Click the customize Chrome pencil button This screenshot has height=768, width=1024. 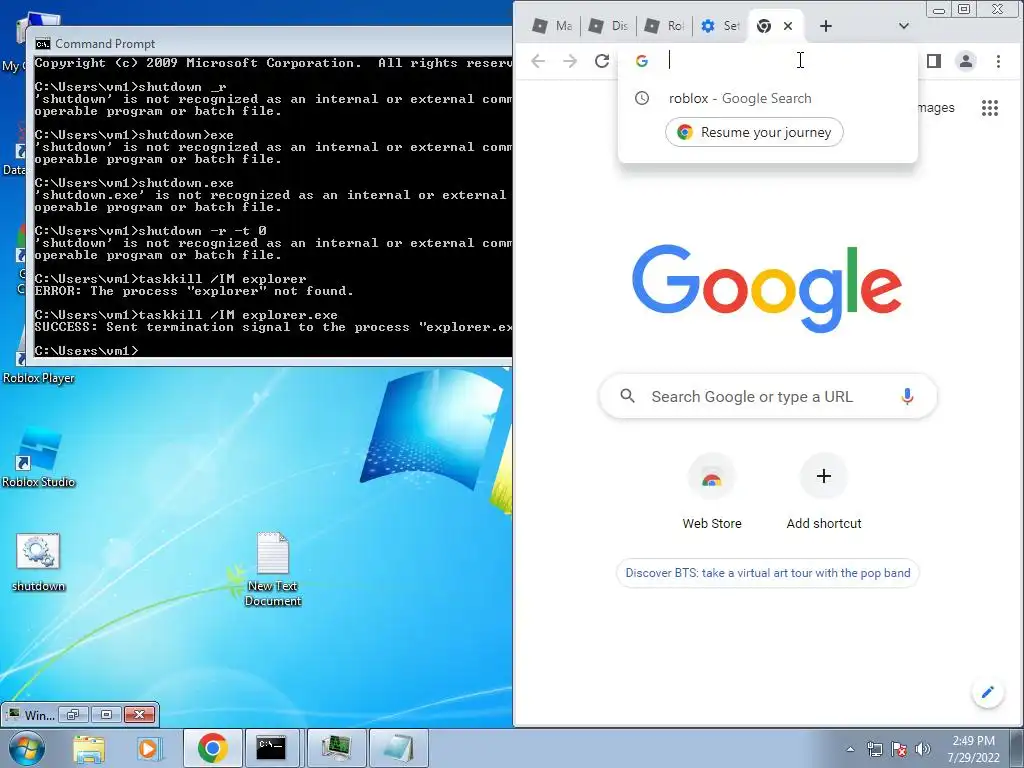pyautogui.click(x=987, y=692)
